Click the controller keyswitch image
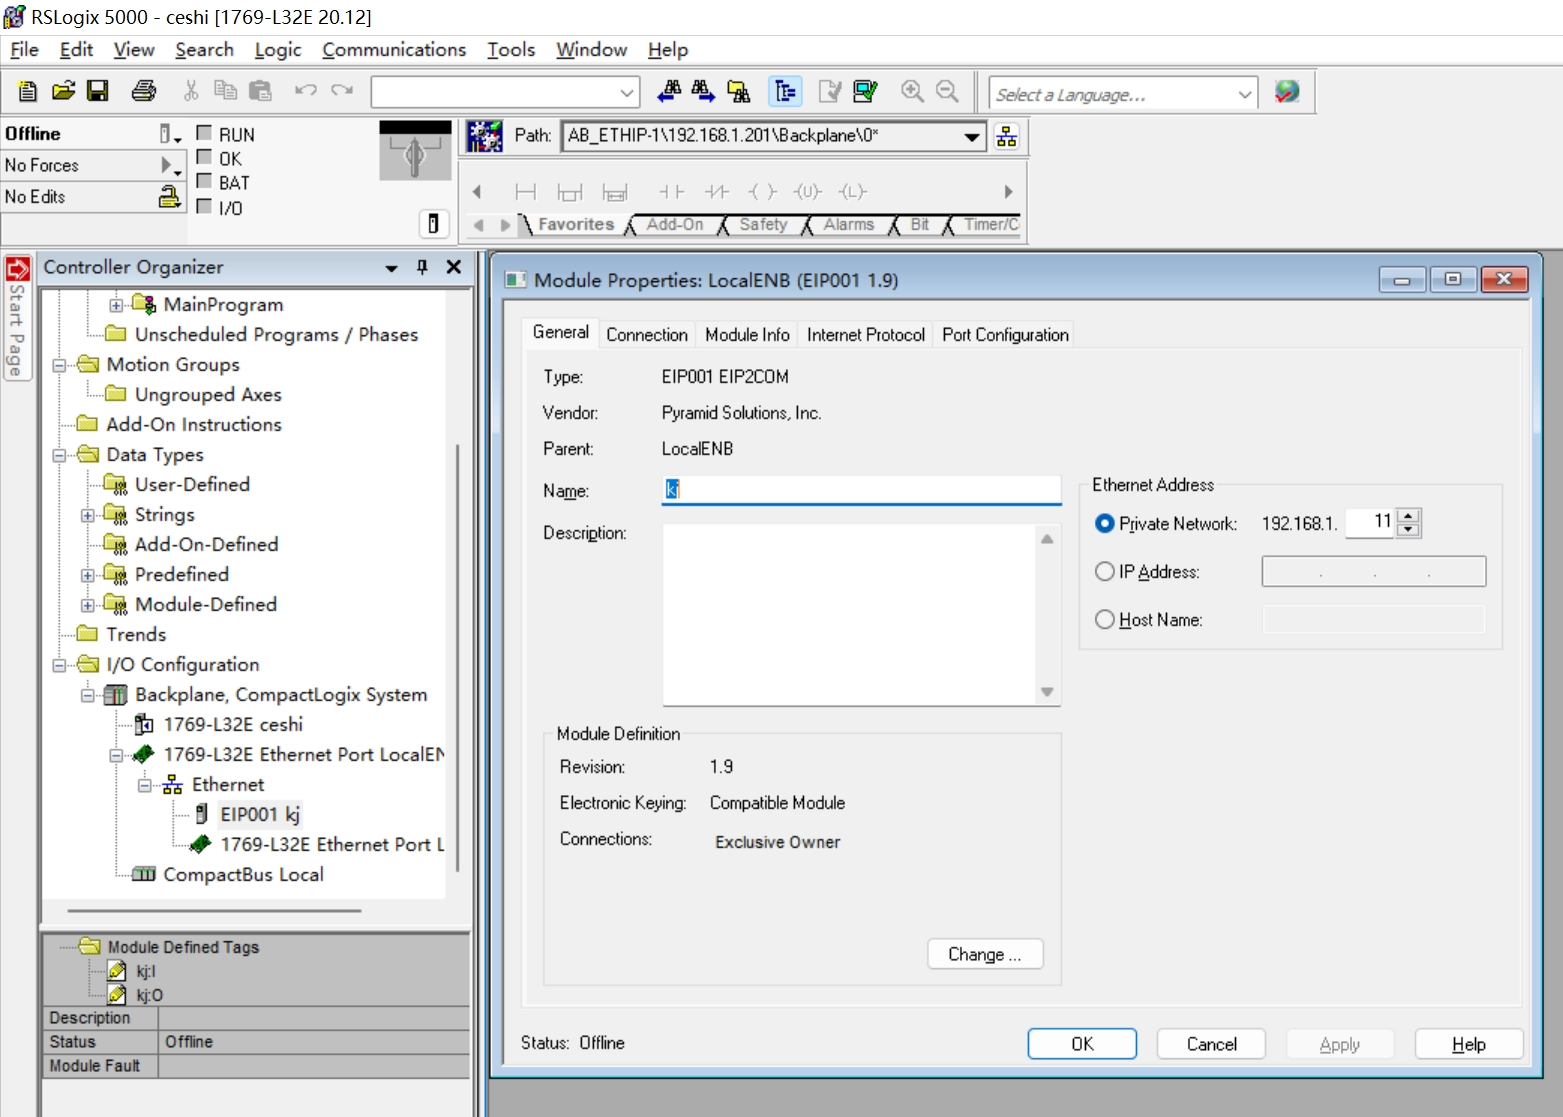This screenshot has width=1563, height=1117. (x=415, y=151)
